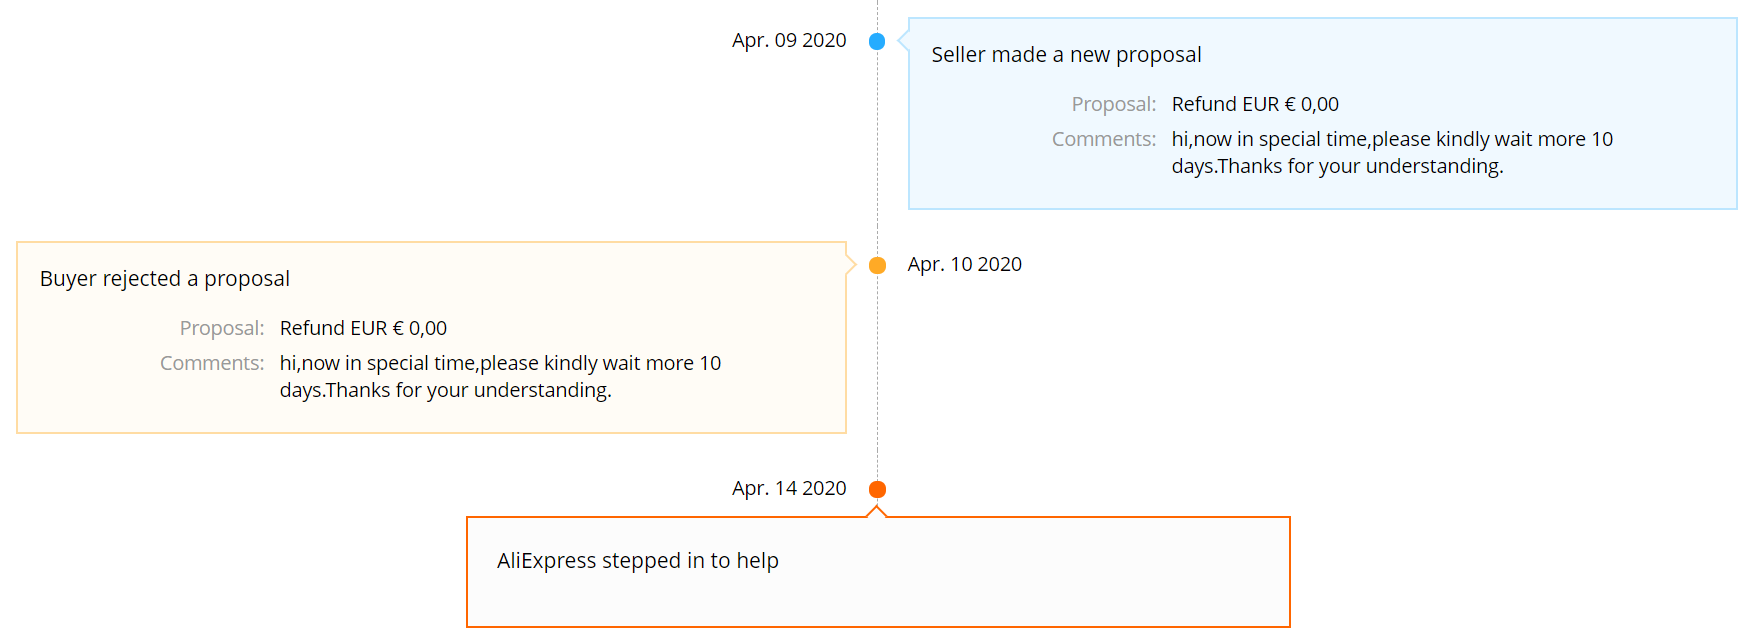Click the blue timeline dot for Apr. 09
Image resolution: width=1748 pixels, height=642 pixels.
click(x=877, y=41)
